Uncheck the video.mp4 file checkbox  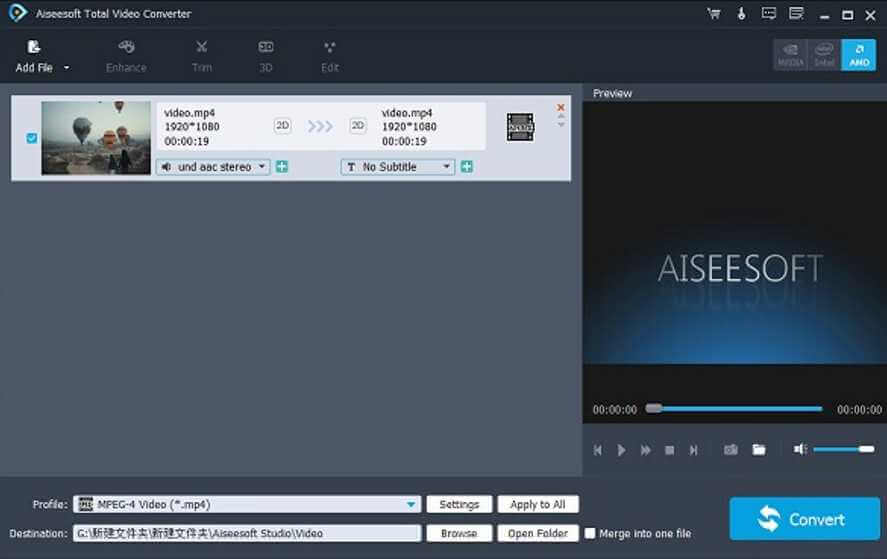[32, 138]
